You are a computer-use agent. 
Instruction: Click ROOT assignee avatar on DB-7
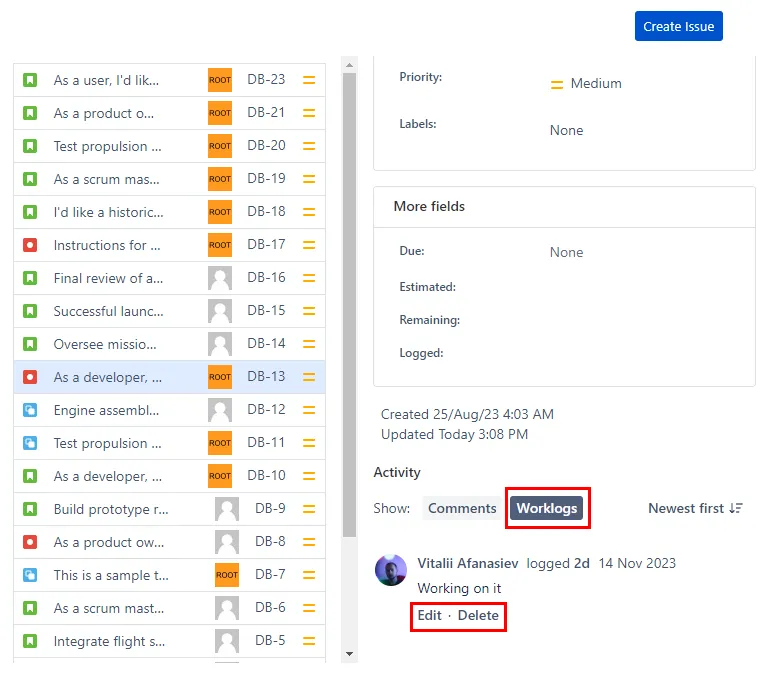(227, 575)
